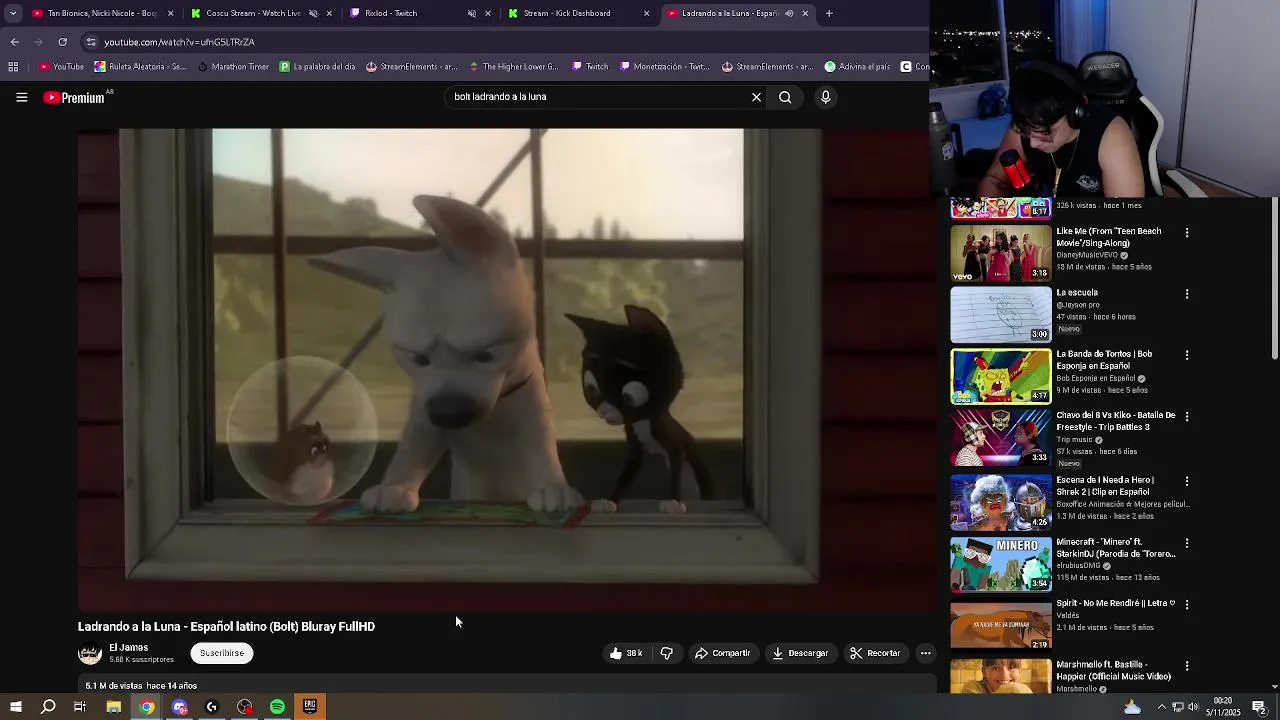Click the magnifier search button
The height and width of the screenshot is (720, 1280).
tap(785, 97)
